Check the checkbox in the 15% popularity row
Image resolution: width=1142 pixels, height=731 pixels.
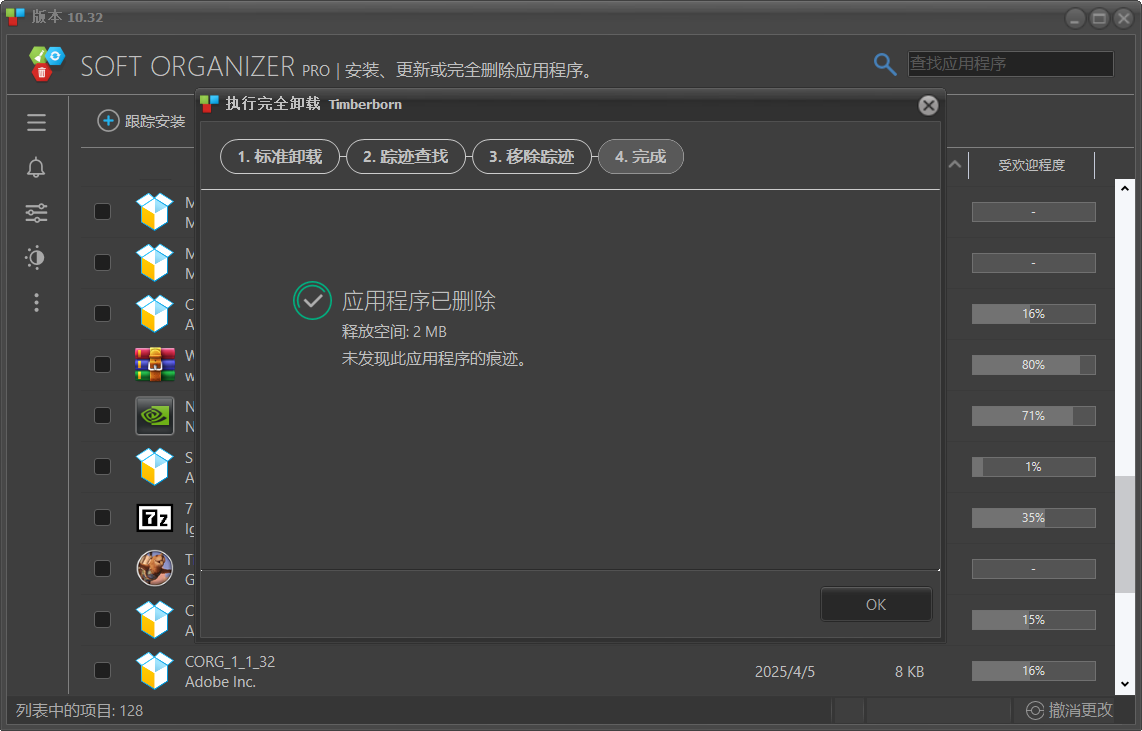pos(103,619)
